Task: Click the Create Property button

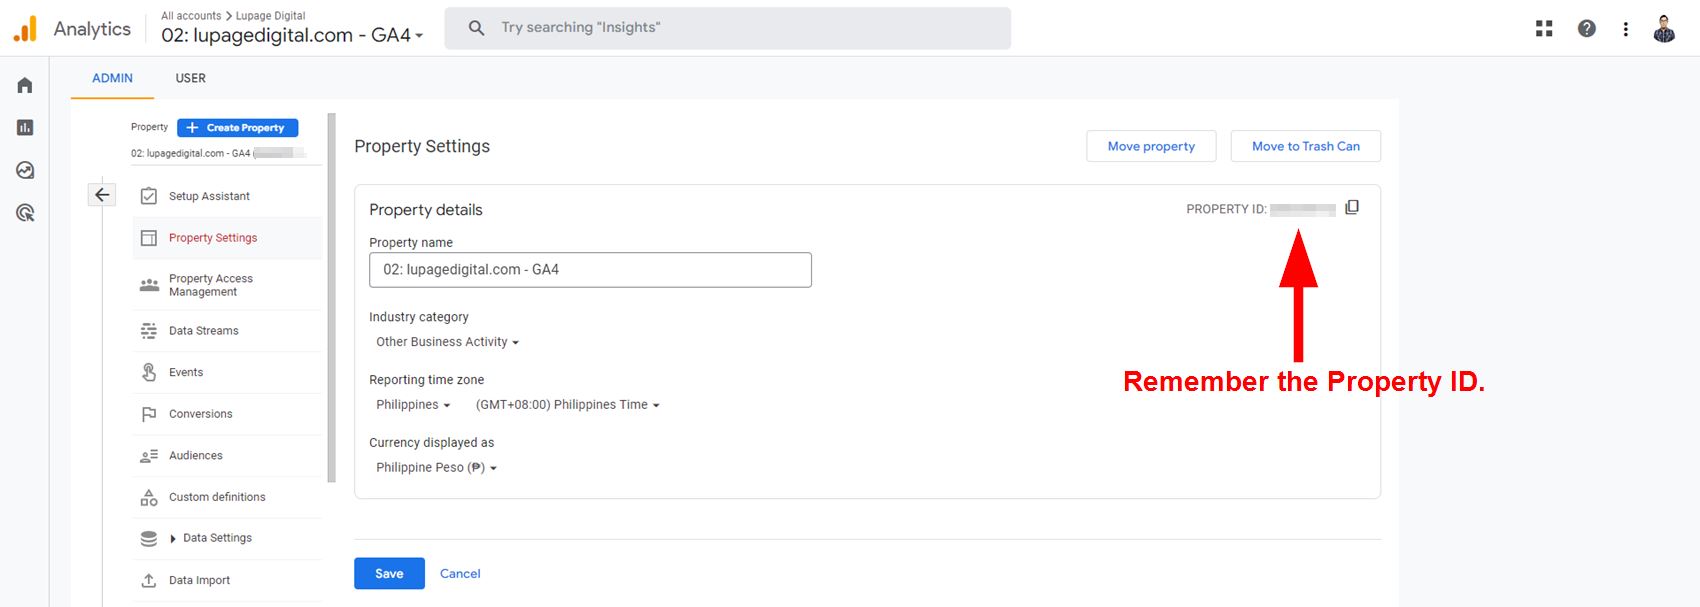Action: 238,128
